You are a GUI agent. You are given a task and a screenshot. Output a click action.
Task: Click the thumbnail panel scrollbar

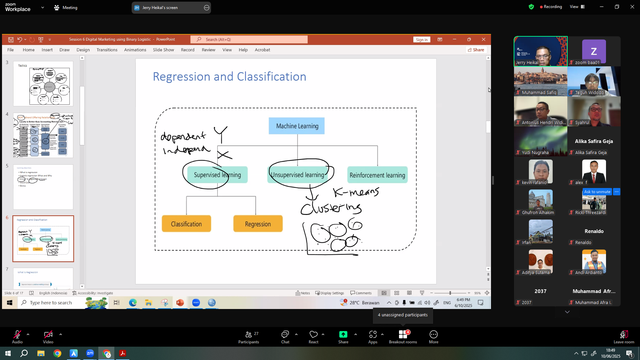[x=82, y=116]
